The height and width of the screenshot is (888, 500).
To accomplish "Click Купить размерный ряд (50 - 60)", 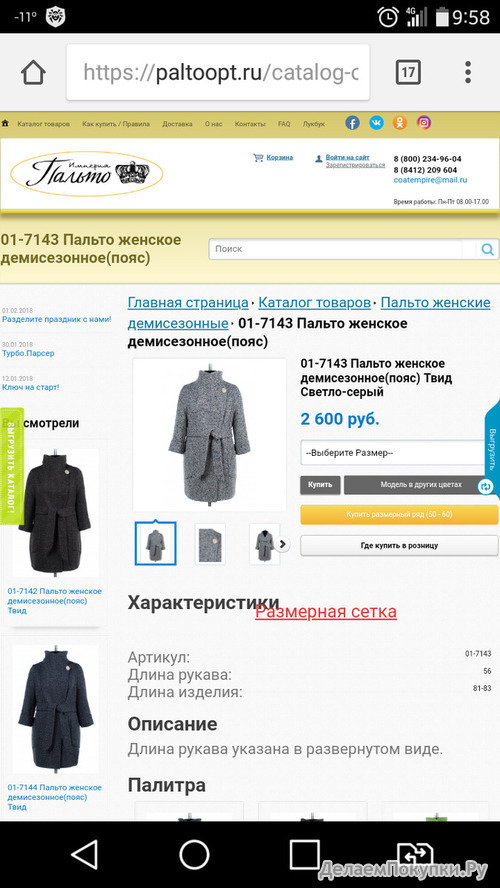I will 399,515.
